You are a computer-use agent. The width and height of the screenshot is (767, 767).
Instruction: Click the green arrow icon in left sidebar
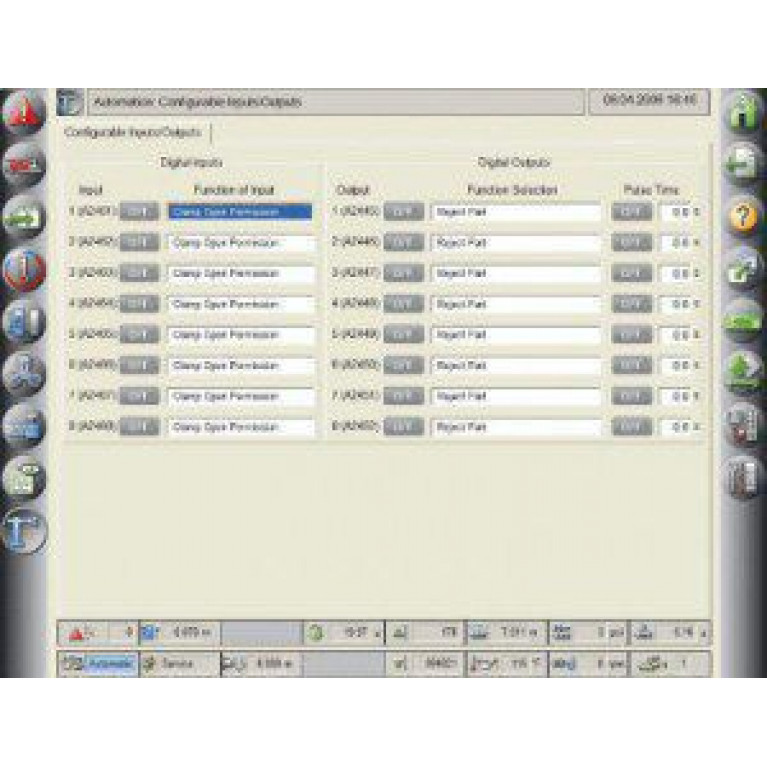(24, 218)
